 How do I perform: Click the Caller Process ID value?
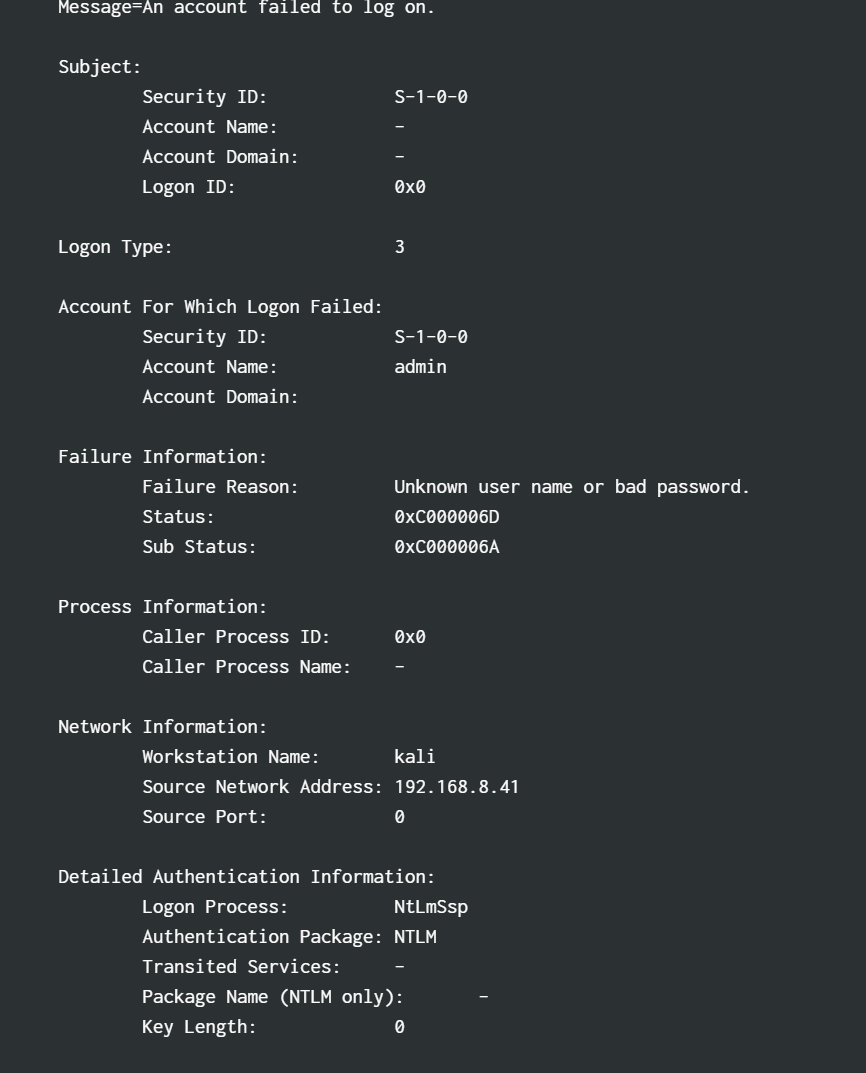pos(410,637)
